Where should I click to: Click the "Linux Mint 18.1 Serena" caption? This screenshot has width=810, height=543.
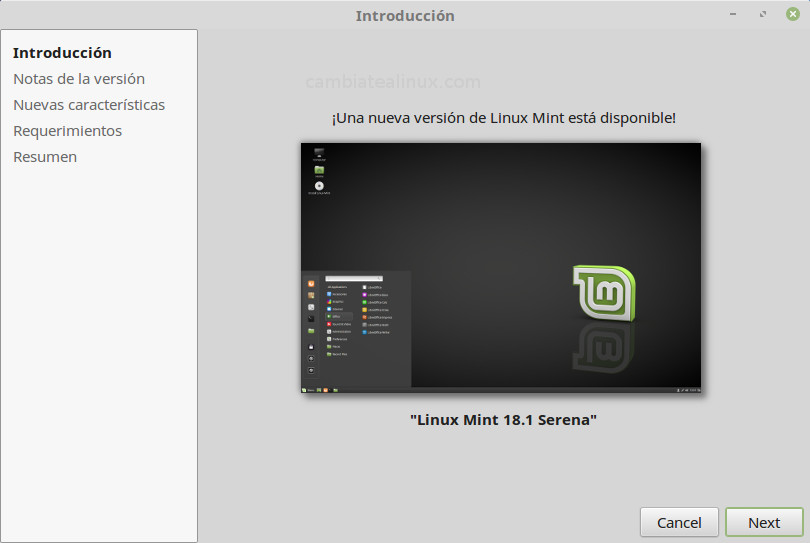coord(503,420)
